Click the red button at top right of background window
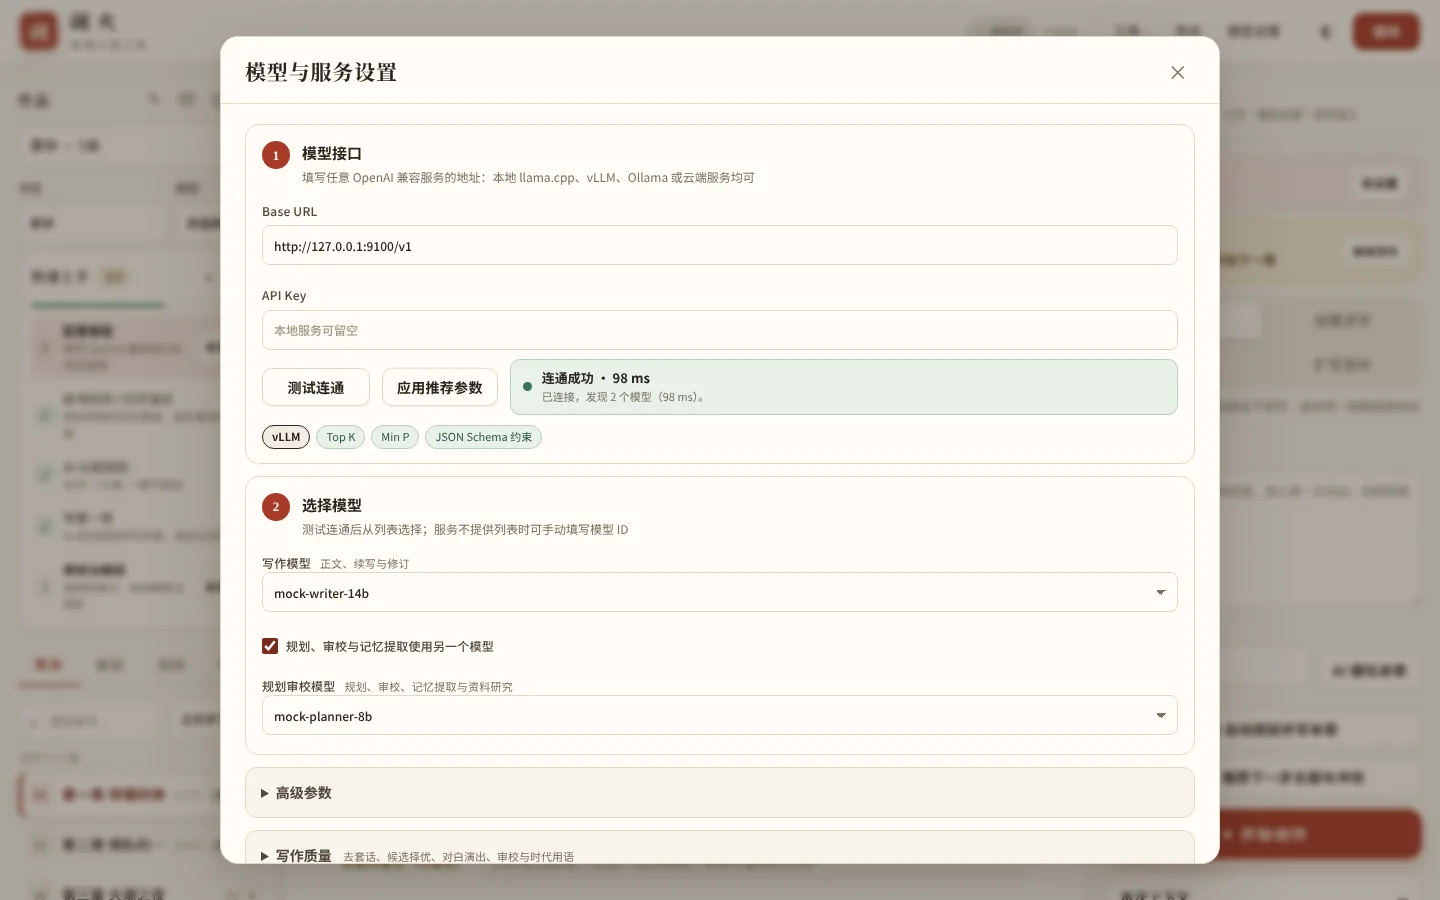The image size is (1440, 900). click(1386, 31)
